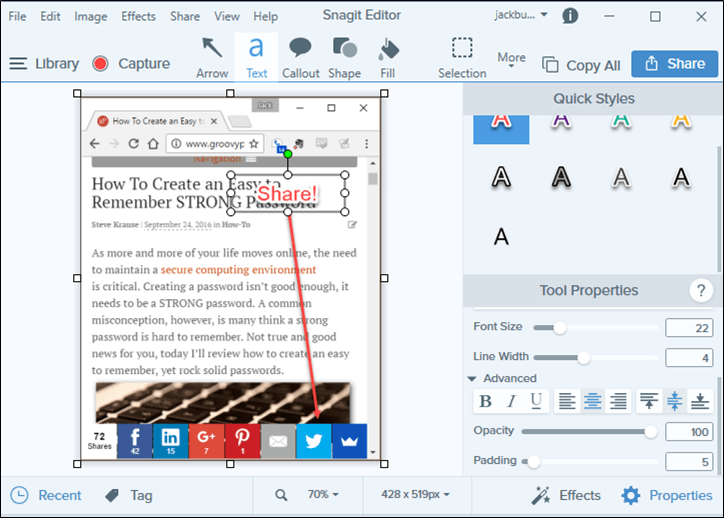This screenshot has height=518, width=724.
Task: Open the Image menu
Action: (90, 16)
